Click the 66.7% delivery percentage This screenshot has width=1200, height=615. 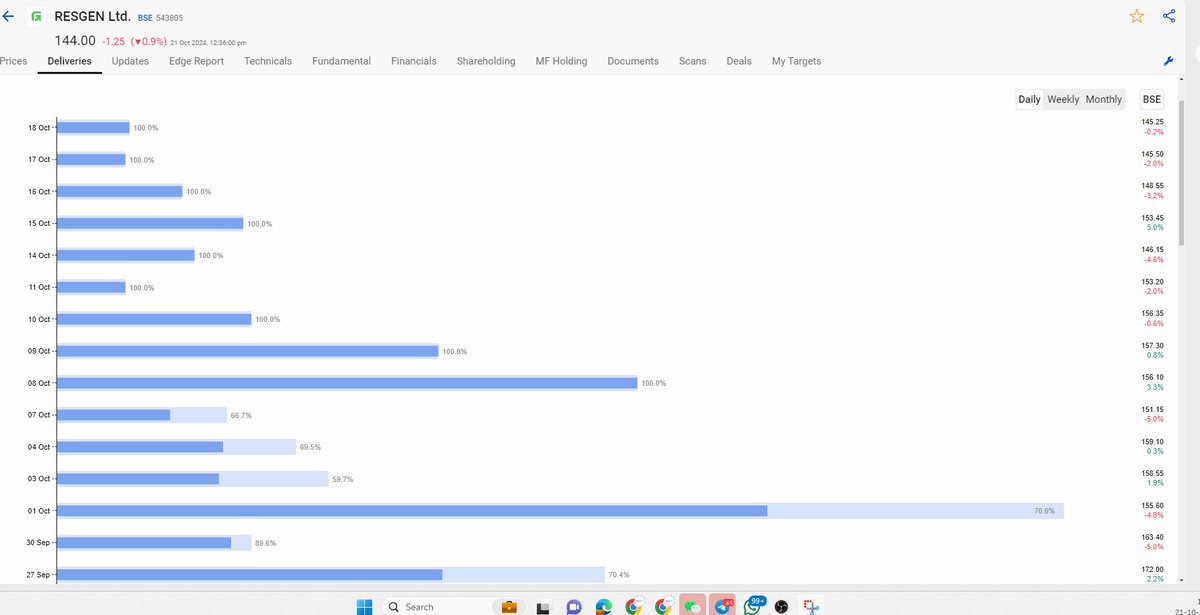coord(243,415)
